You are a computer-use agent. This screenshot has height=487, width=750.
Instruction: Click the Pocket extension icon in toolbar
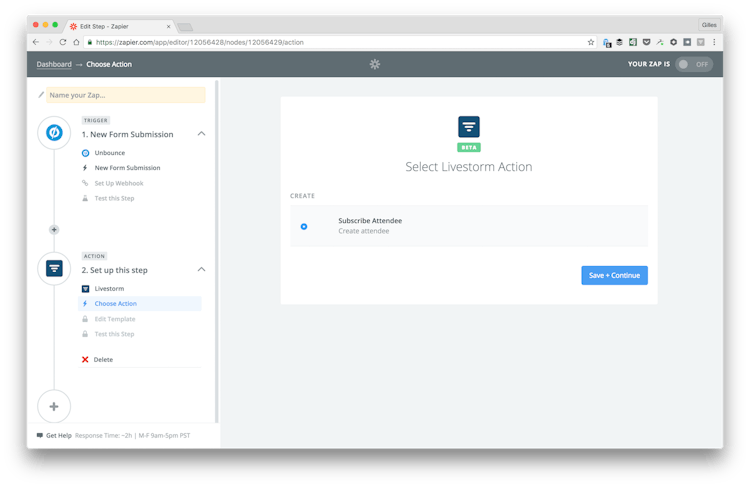(x=646, y=42)
